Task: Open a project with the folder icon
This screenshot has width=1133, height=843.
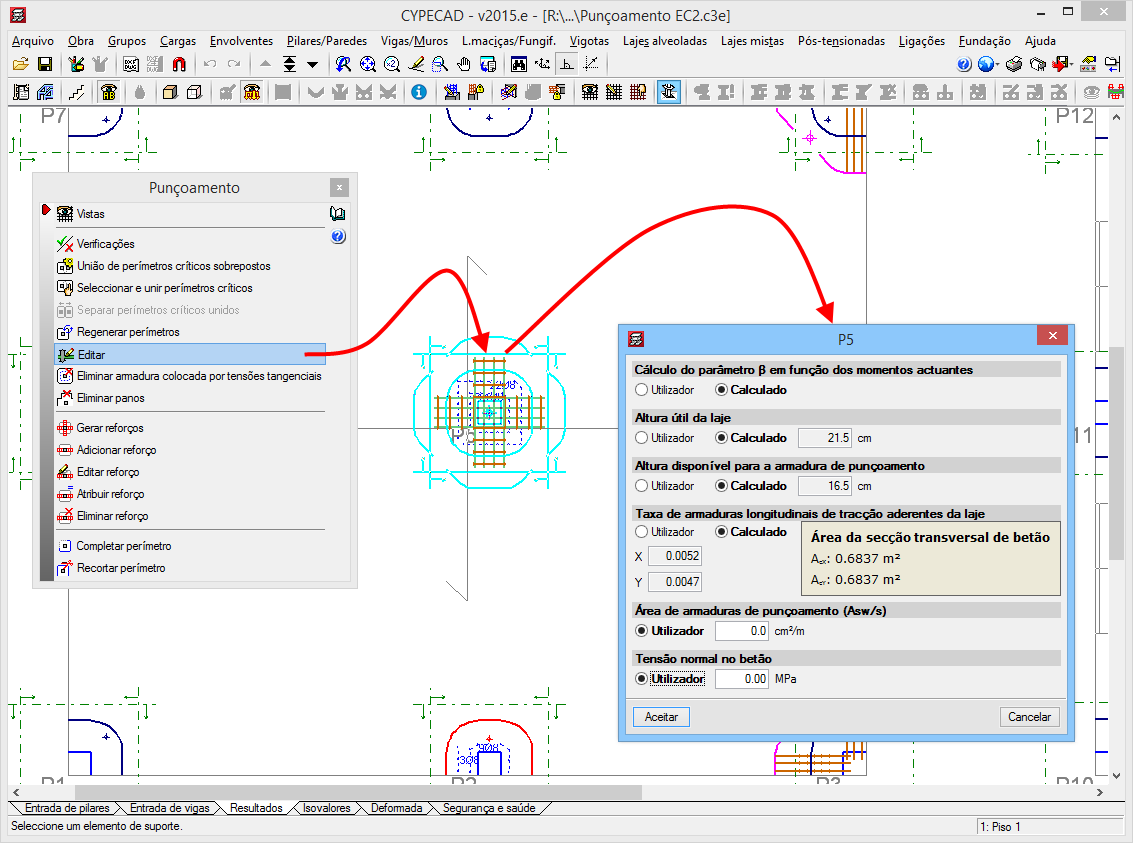Action: [21, 64]
